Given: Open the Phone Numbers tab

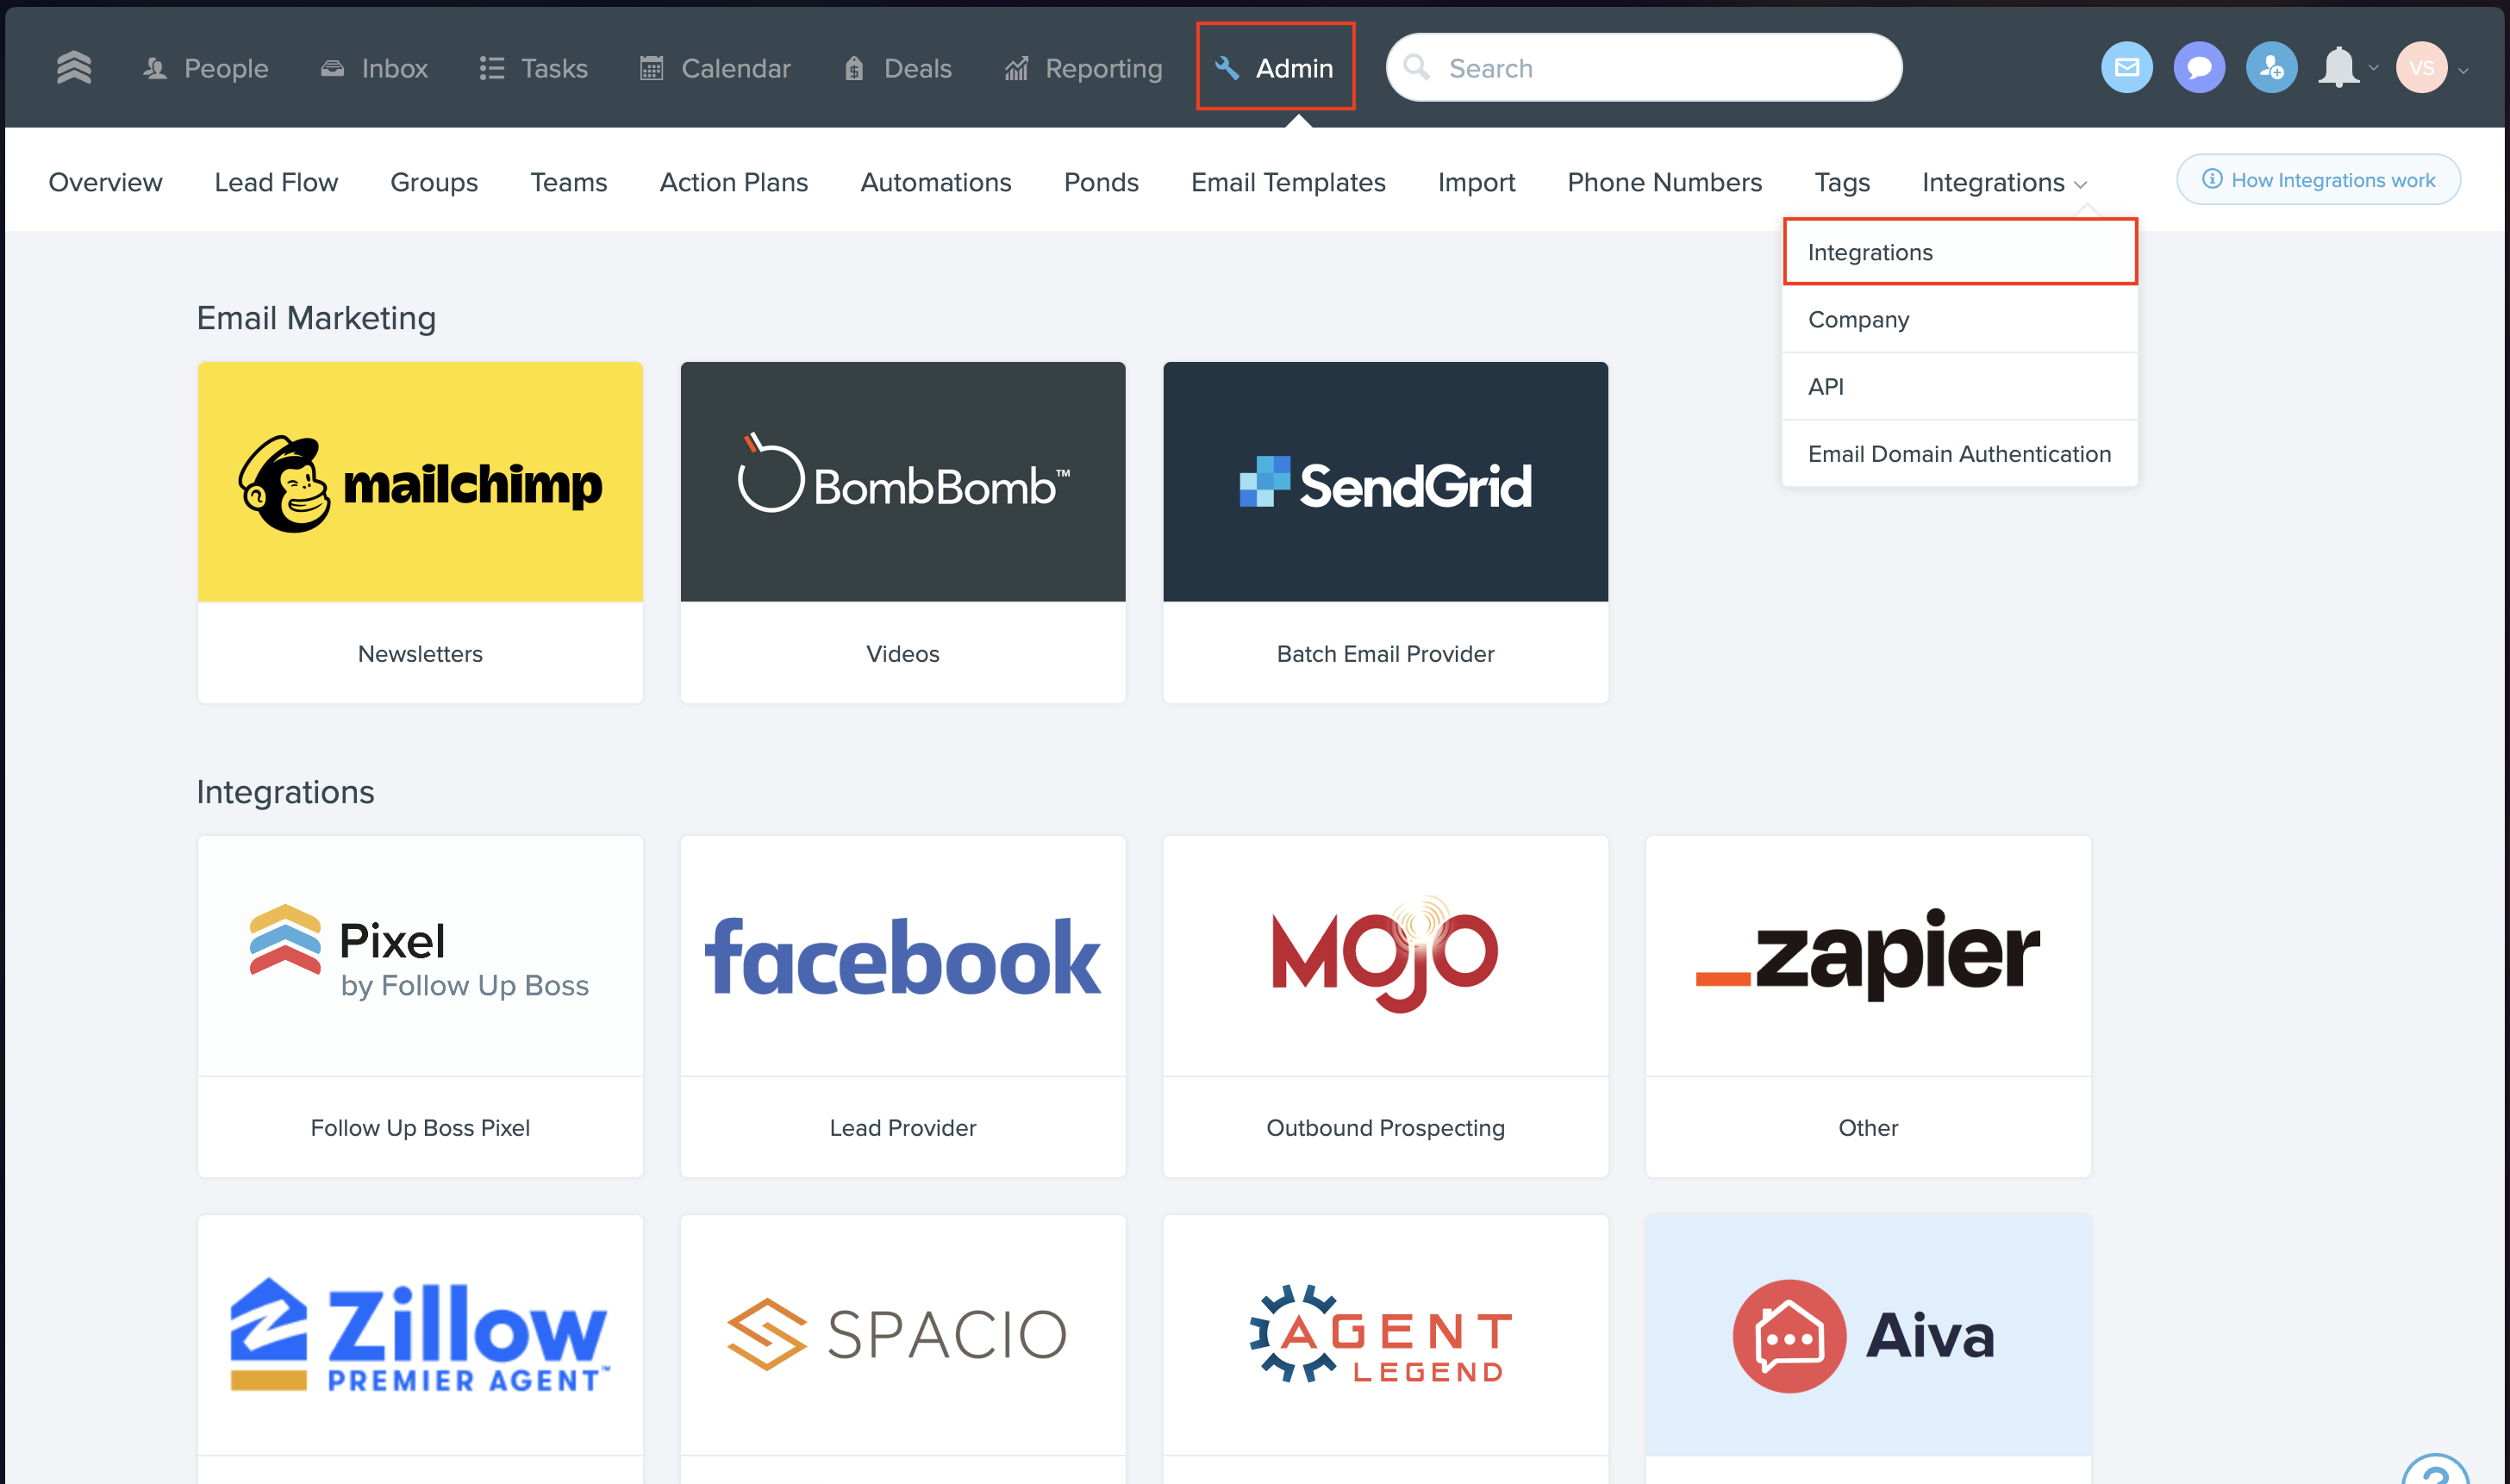Looking at the screenshot, I should tap(1665, 182).
